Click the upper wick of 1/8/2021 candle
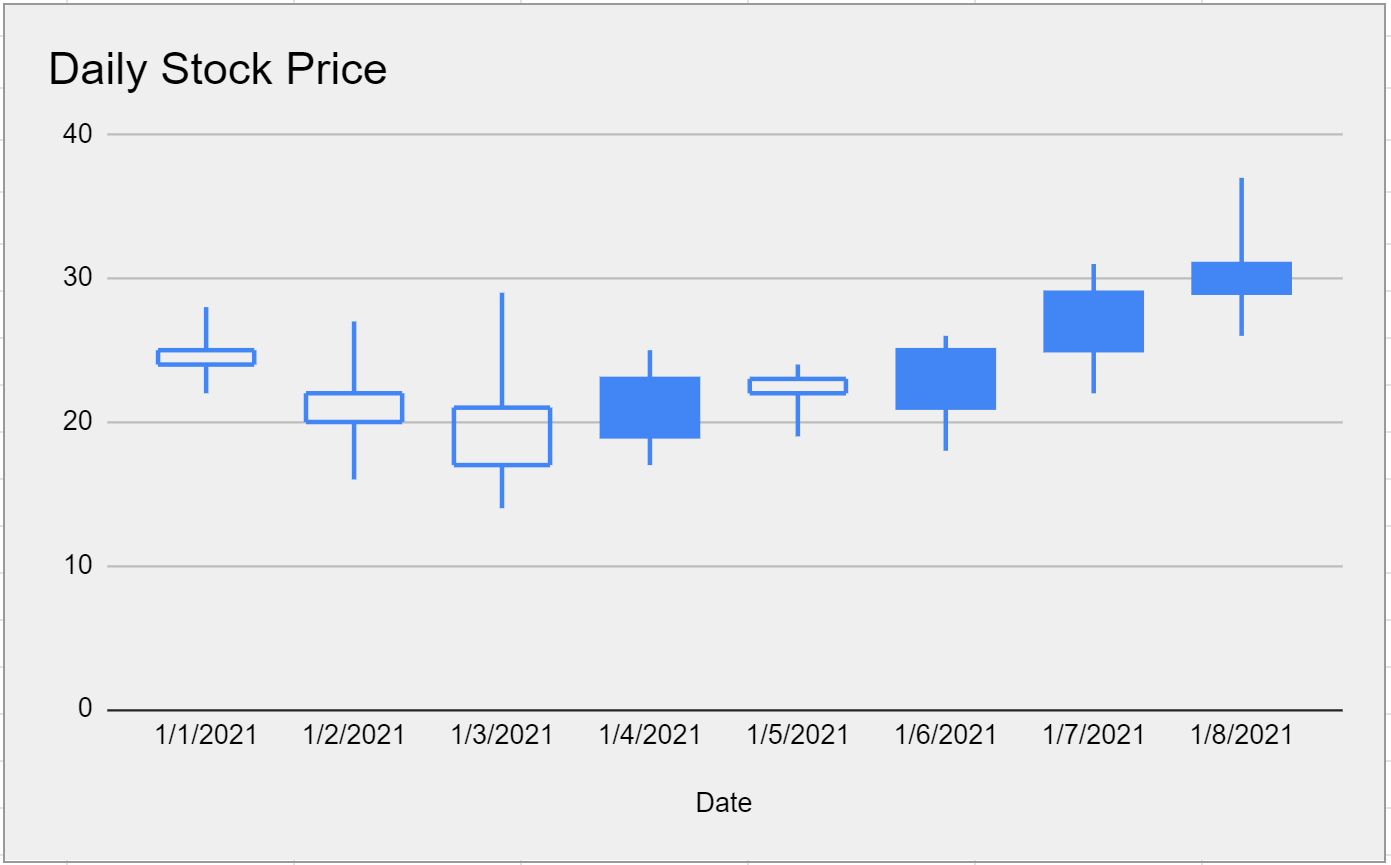The height and width of the screenshot is (865, 1391). (1241, 220)
